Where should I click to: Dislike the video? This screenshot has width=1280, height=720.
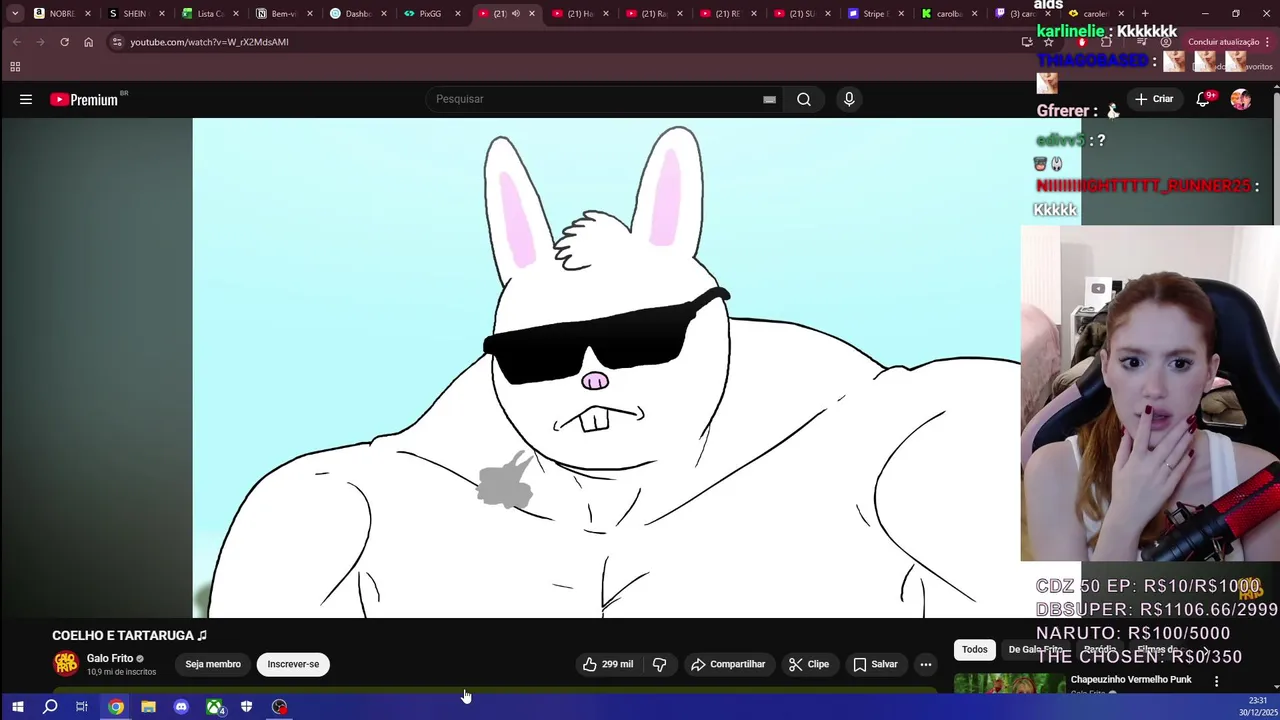(659, 664)
